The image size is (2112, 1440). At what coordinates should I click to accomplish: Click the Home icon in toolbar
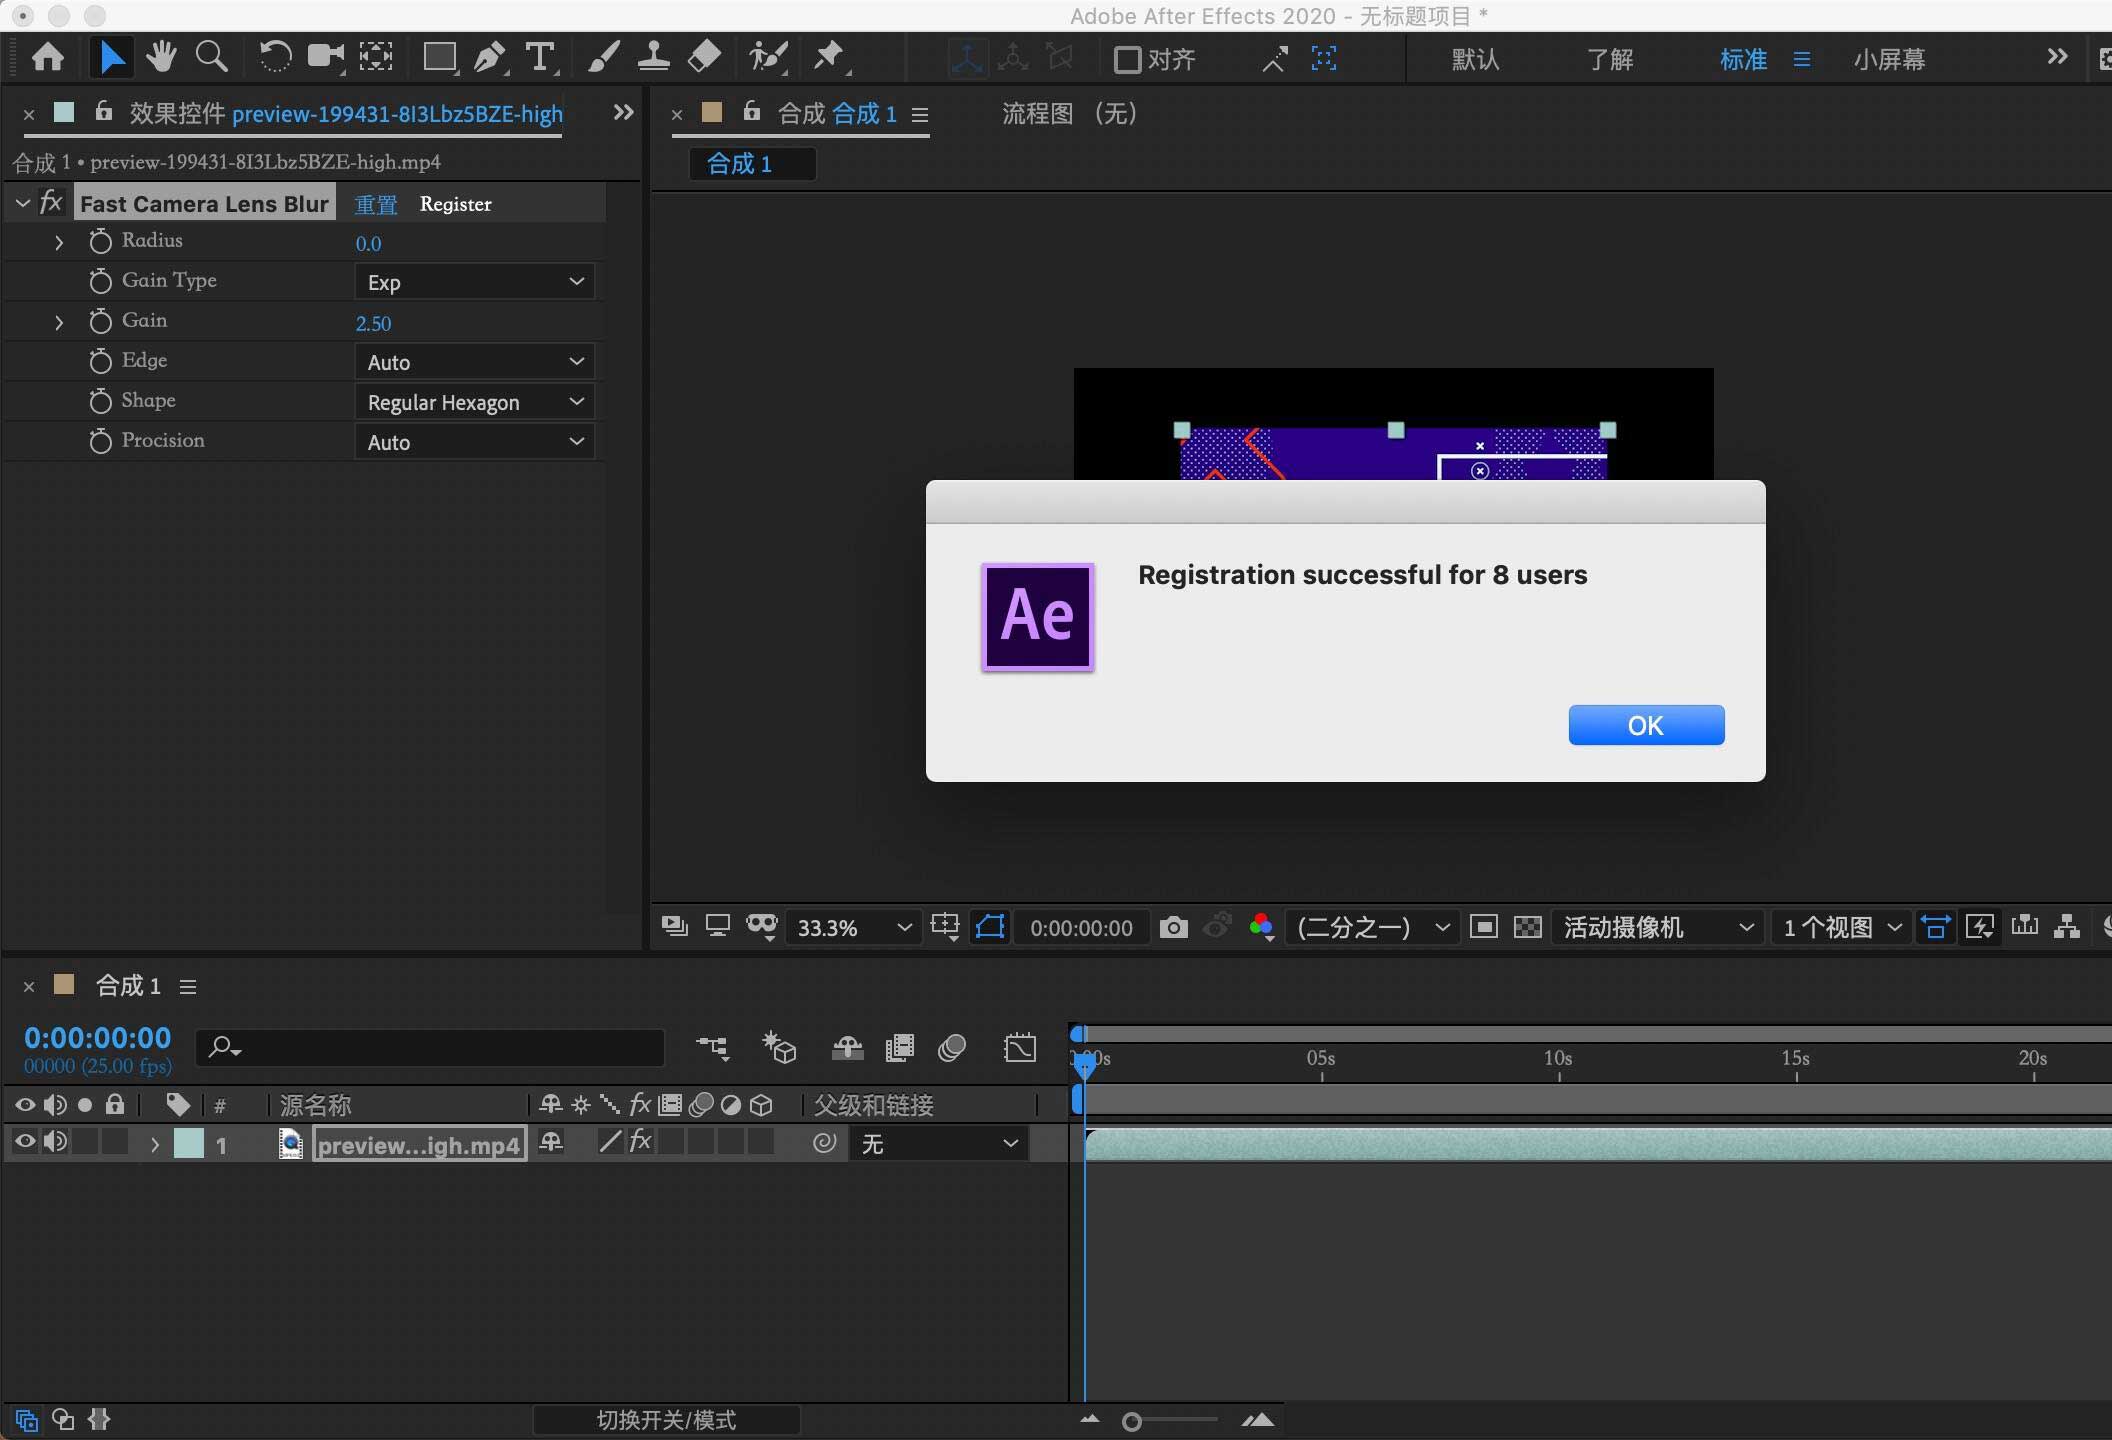pyautogui.click(x=48, y=57)
